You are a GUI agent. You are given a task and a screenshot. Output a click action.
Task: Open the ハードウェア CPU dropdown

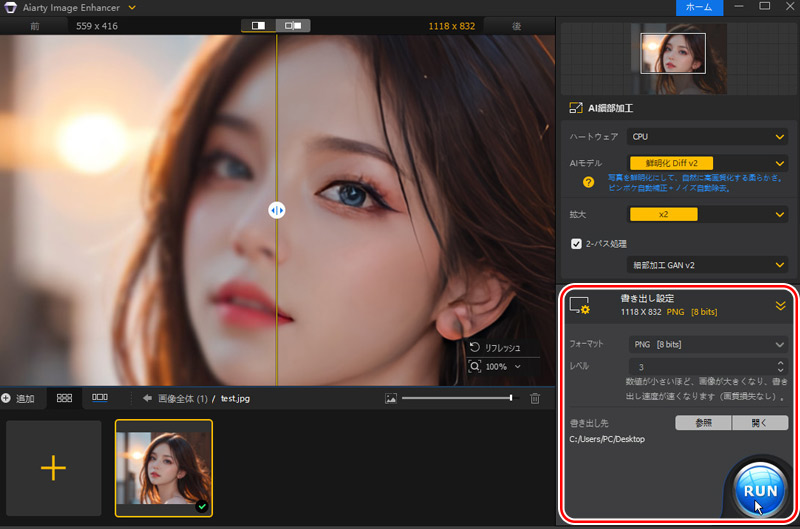tap(708, 136)
